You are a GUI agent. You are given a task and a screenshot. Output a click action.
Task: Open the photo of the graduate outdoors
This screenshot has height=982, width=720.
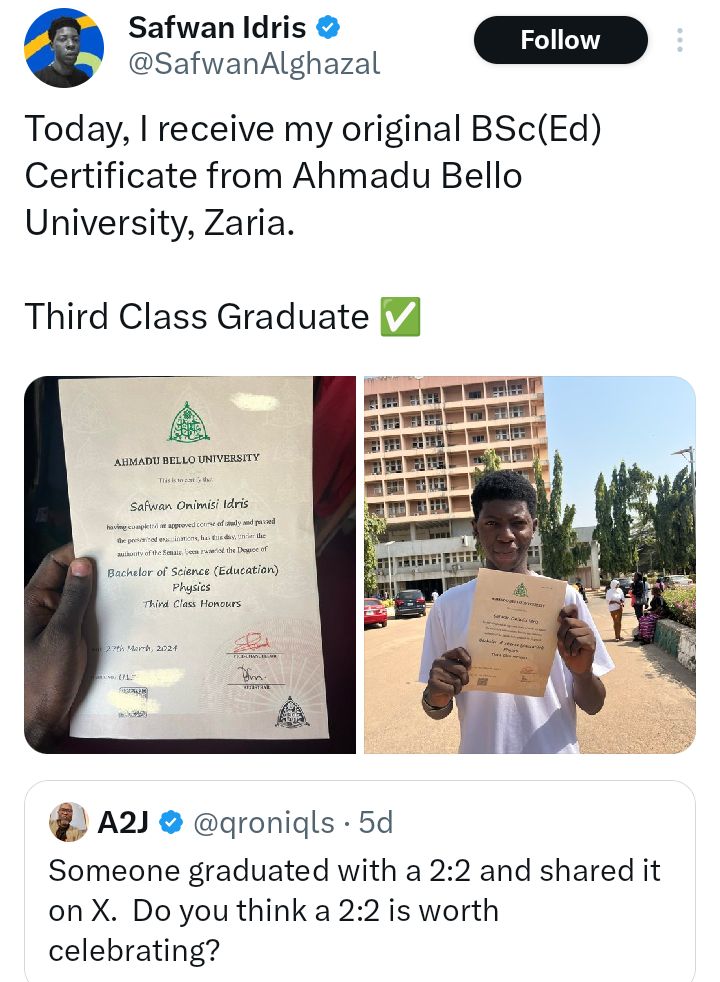click(529, 563)
